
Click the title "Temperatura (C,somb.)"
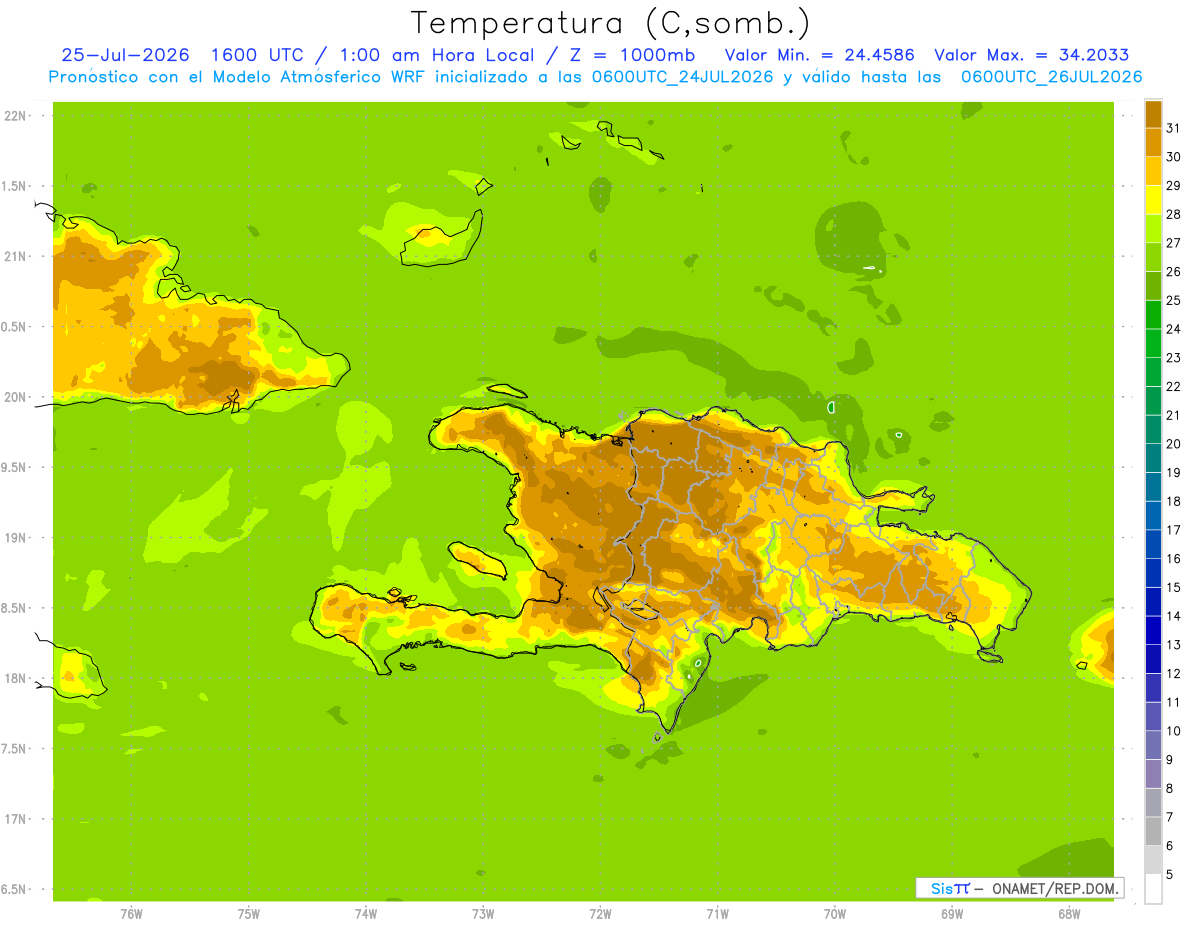tap(611, 23)
